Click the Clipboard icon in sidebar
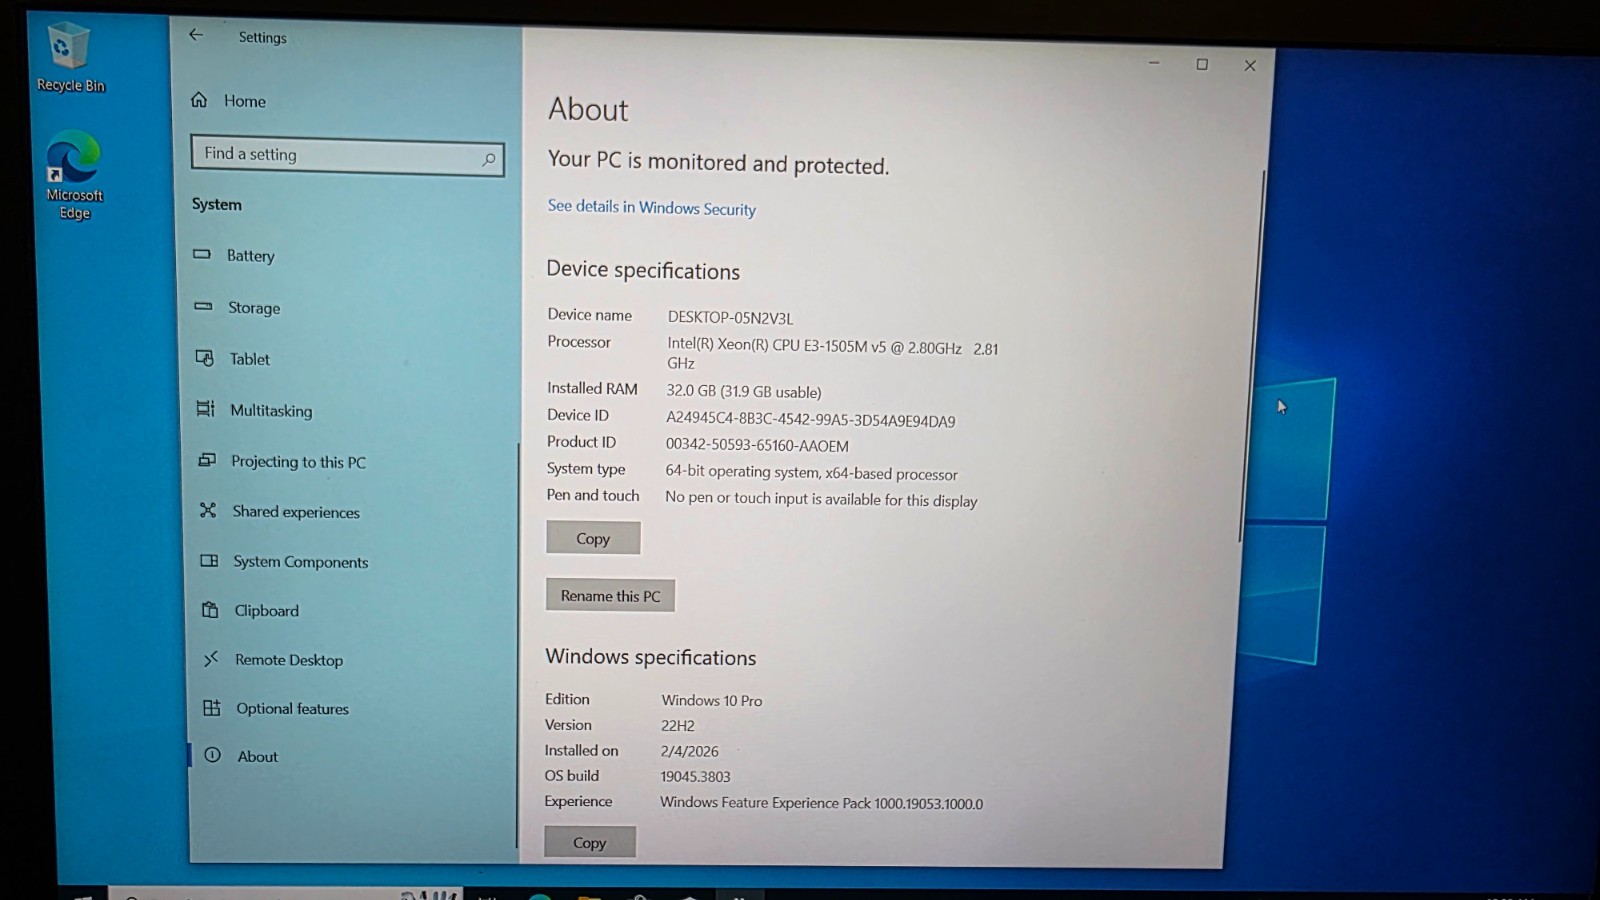Viewport: 1600px width, 900px height. [210, 609]
